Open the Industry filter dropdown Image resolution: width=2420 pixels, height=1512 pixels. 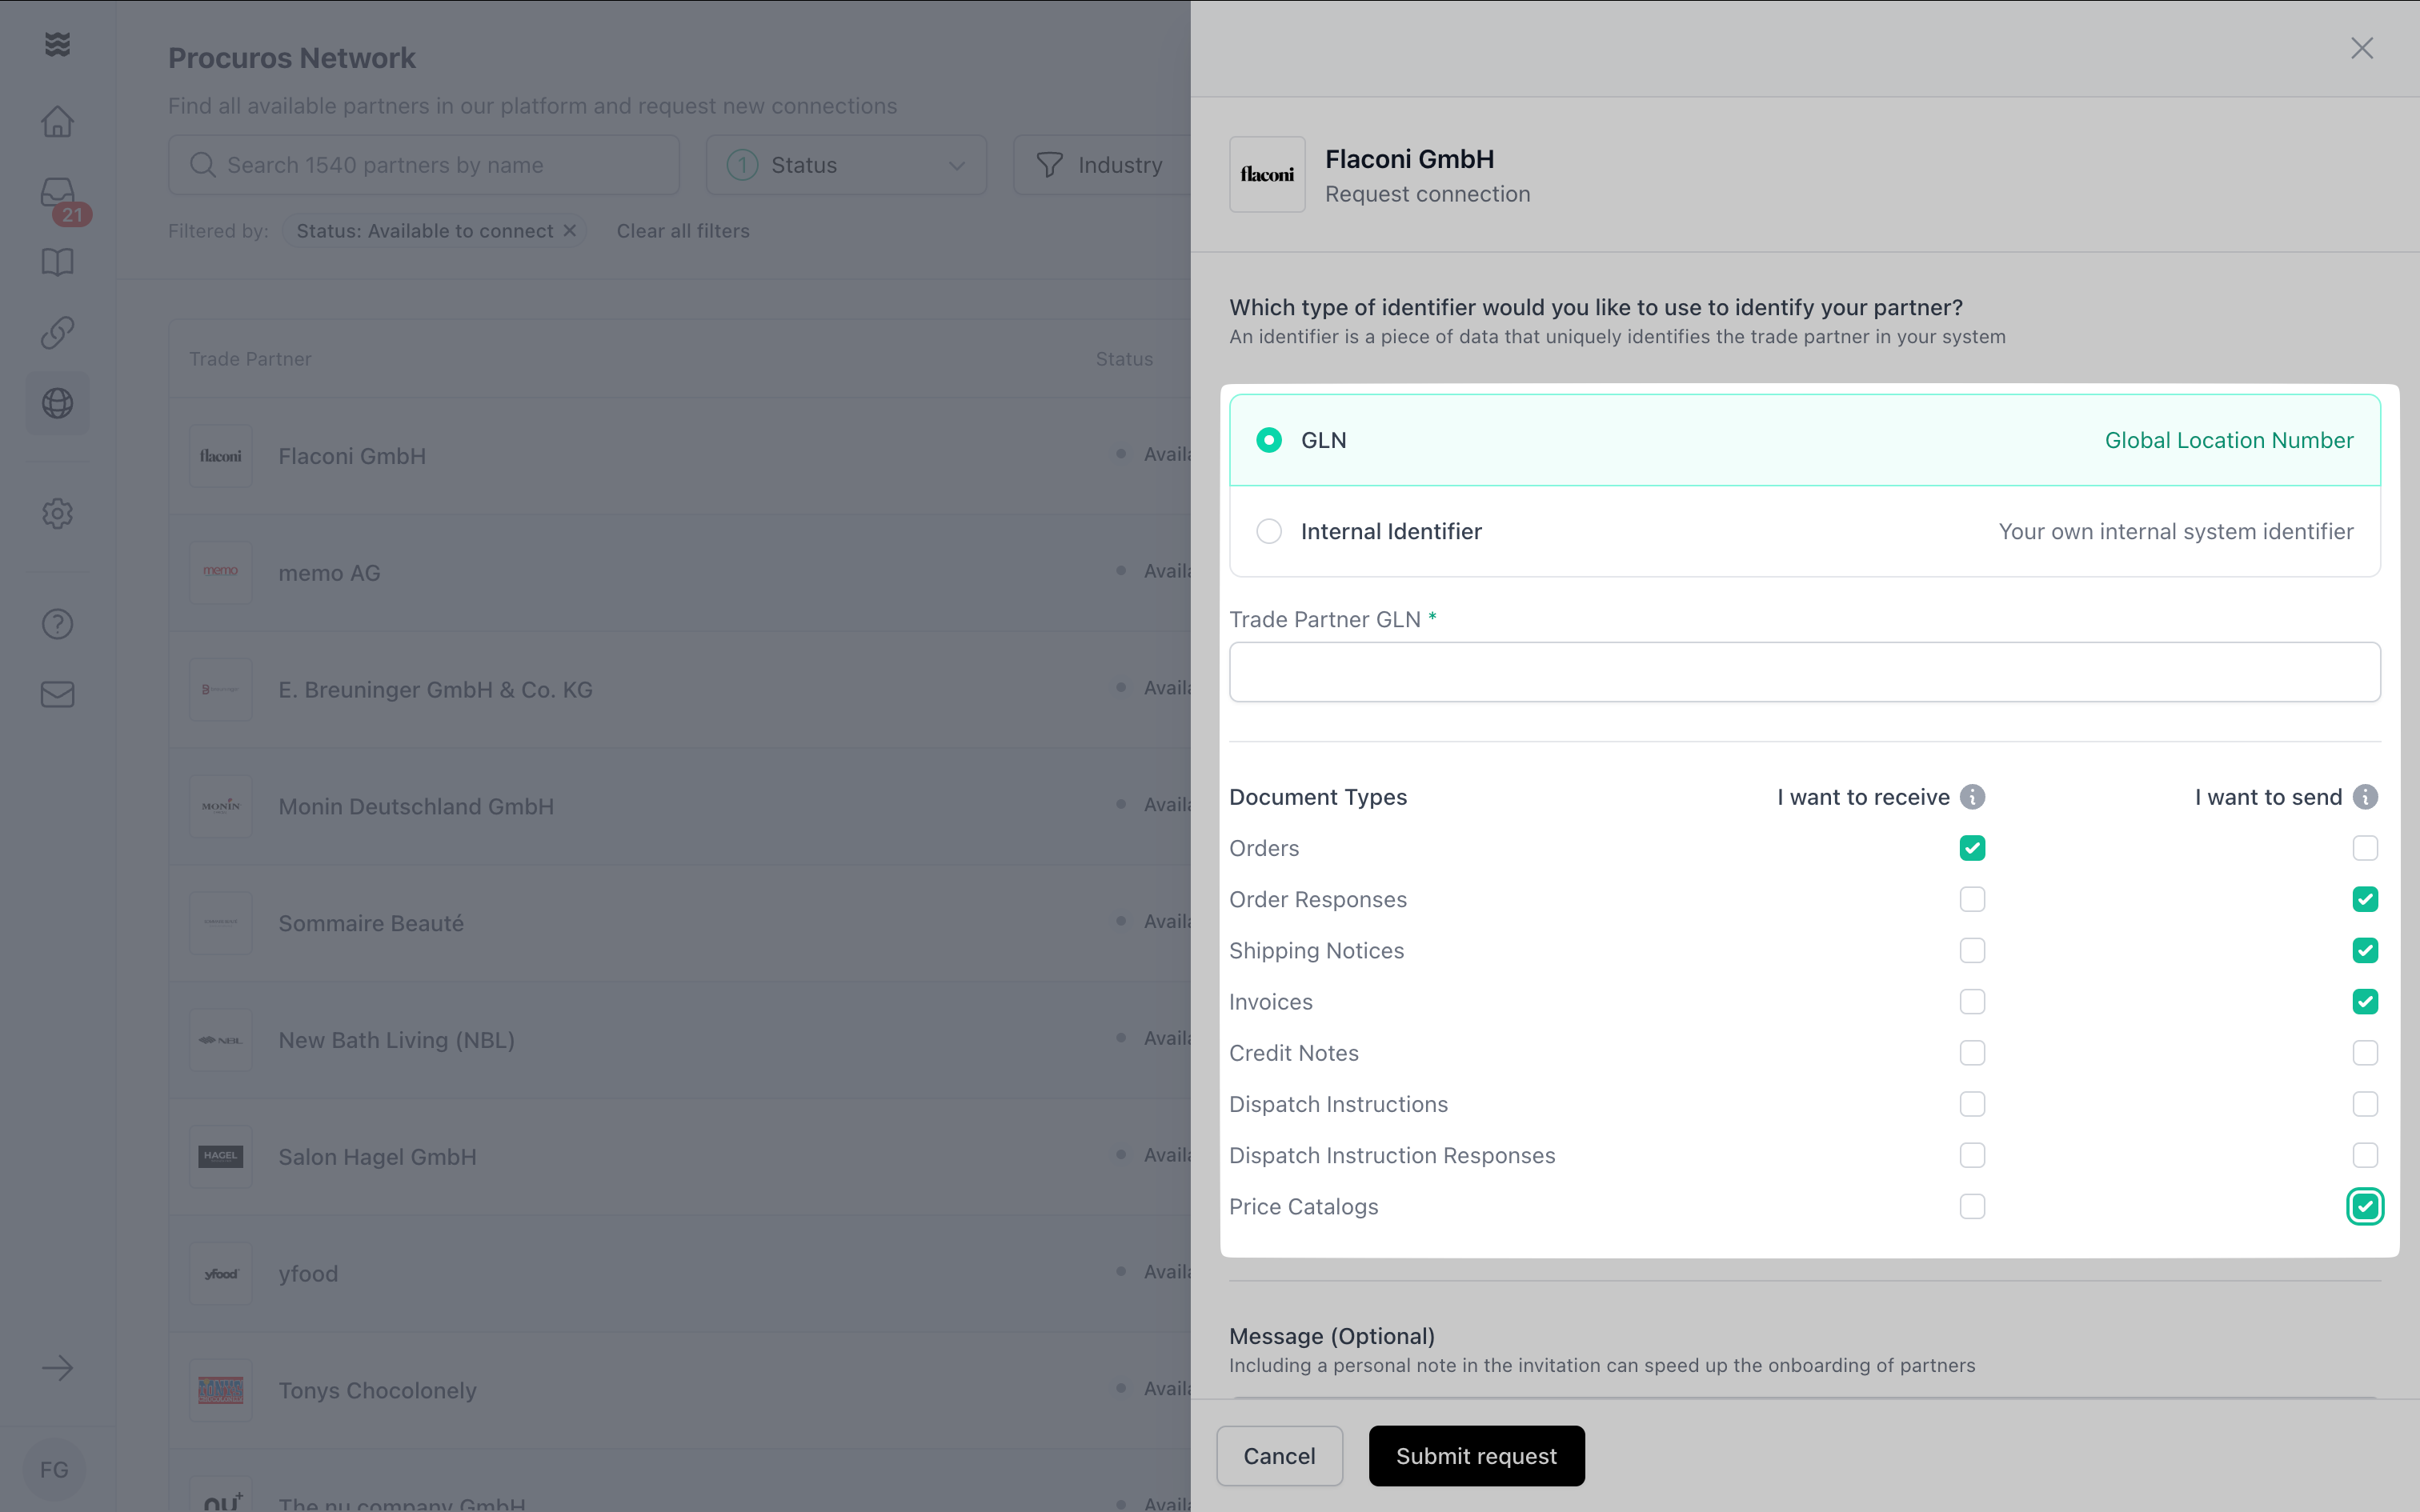click(1102, 165)
